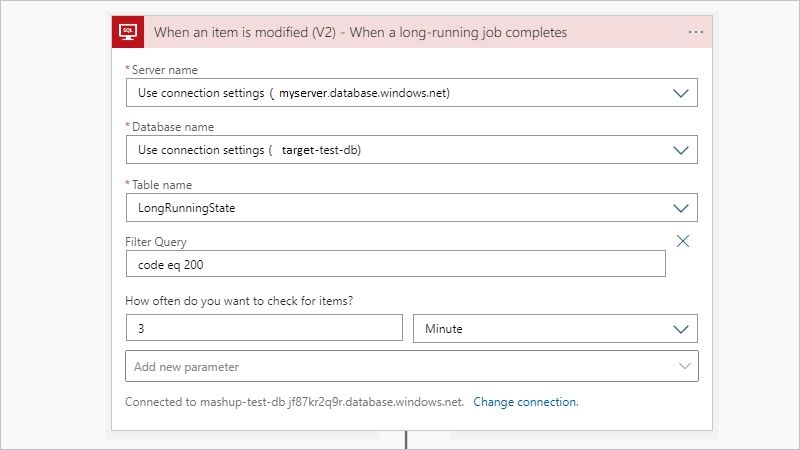This screenshot has width=800, height=450.
Task: Click the Change connection link
Action: [x=526, y=402]
